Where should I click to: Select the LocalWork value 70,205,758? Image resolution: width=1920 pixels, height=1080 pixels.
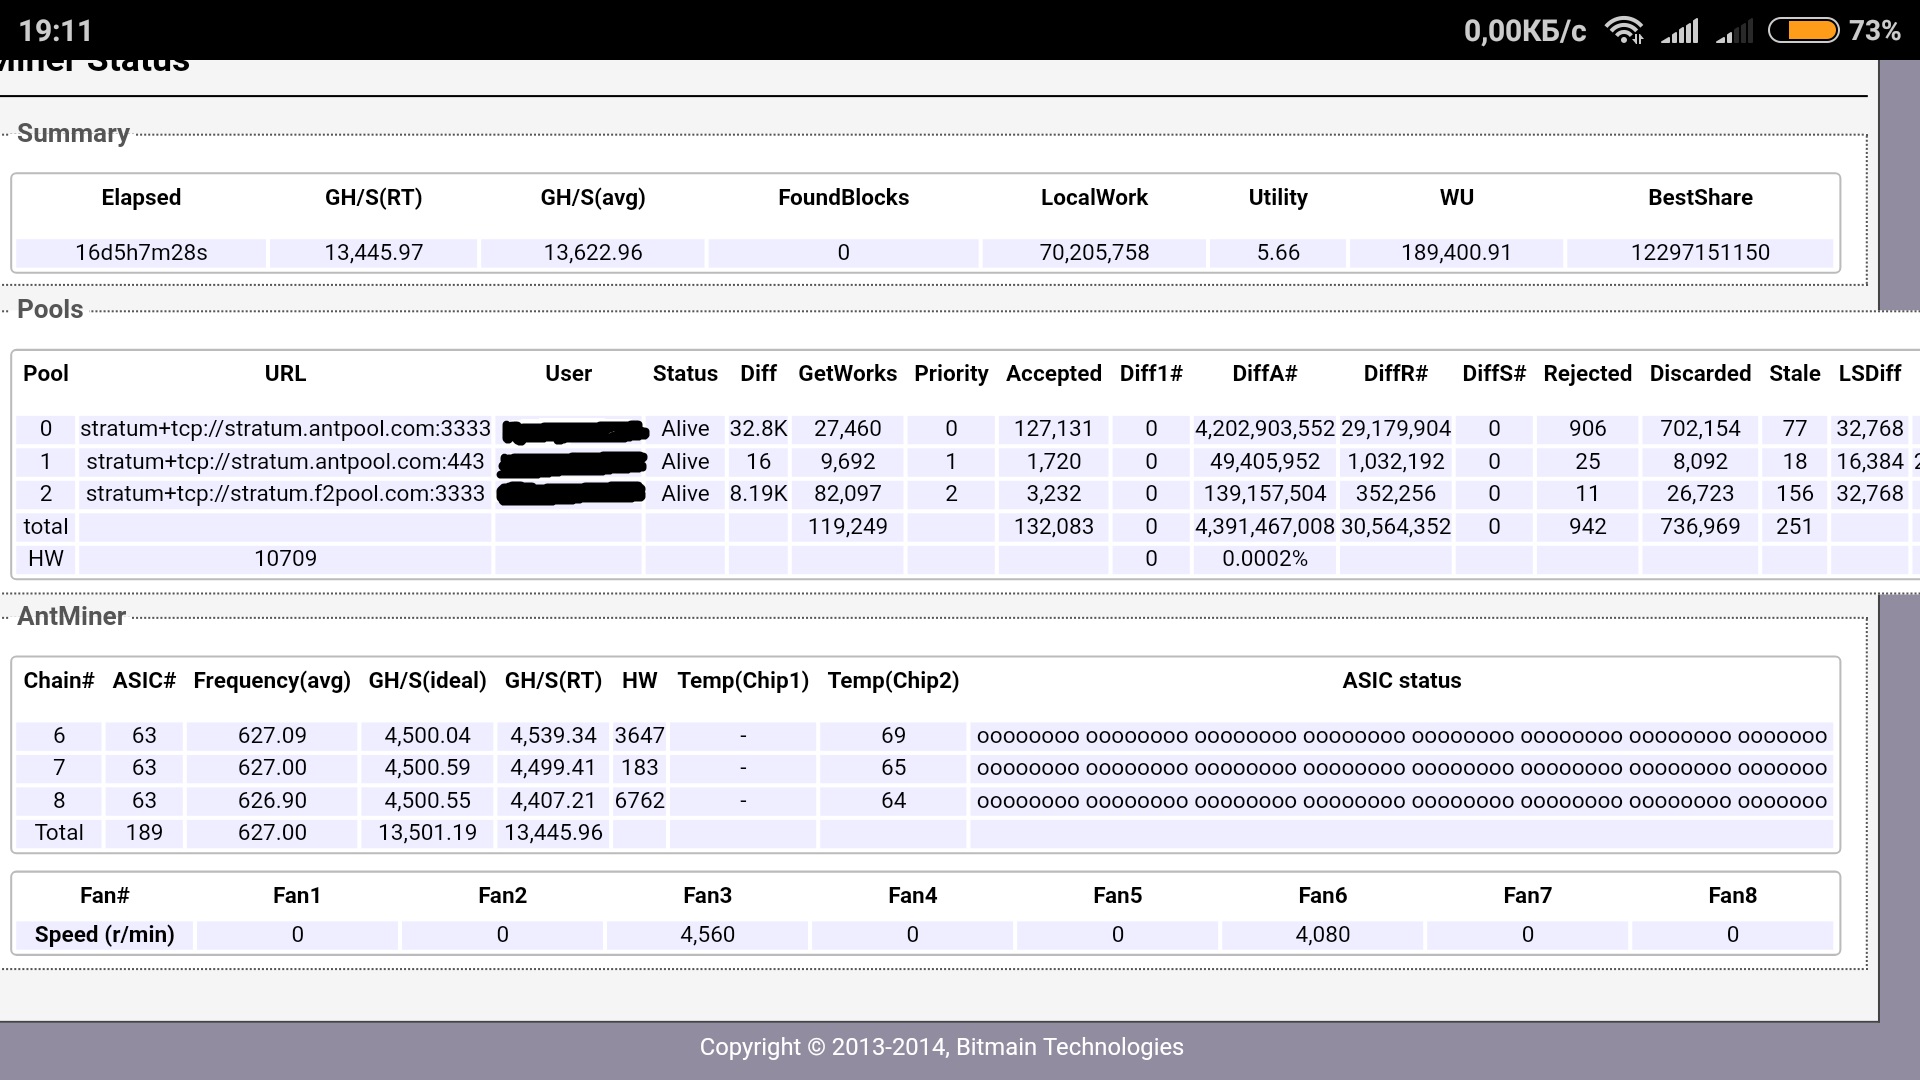point(1094,253)
